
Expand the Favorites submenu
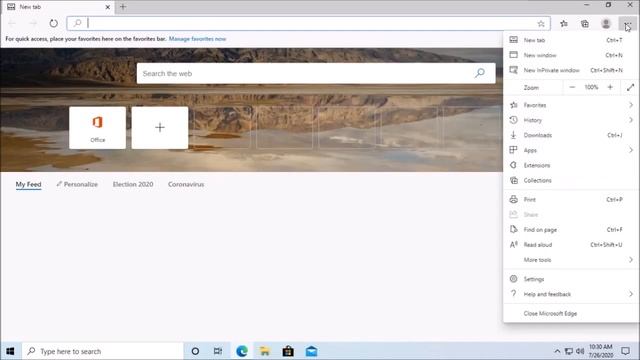tap(571, 105)
